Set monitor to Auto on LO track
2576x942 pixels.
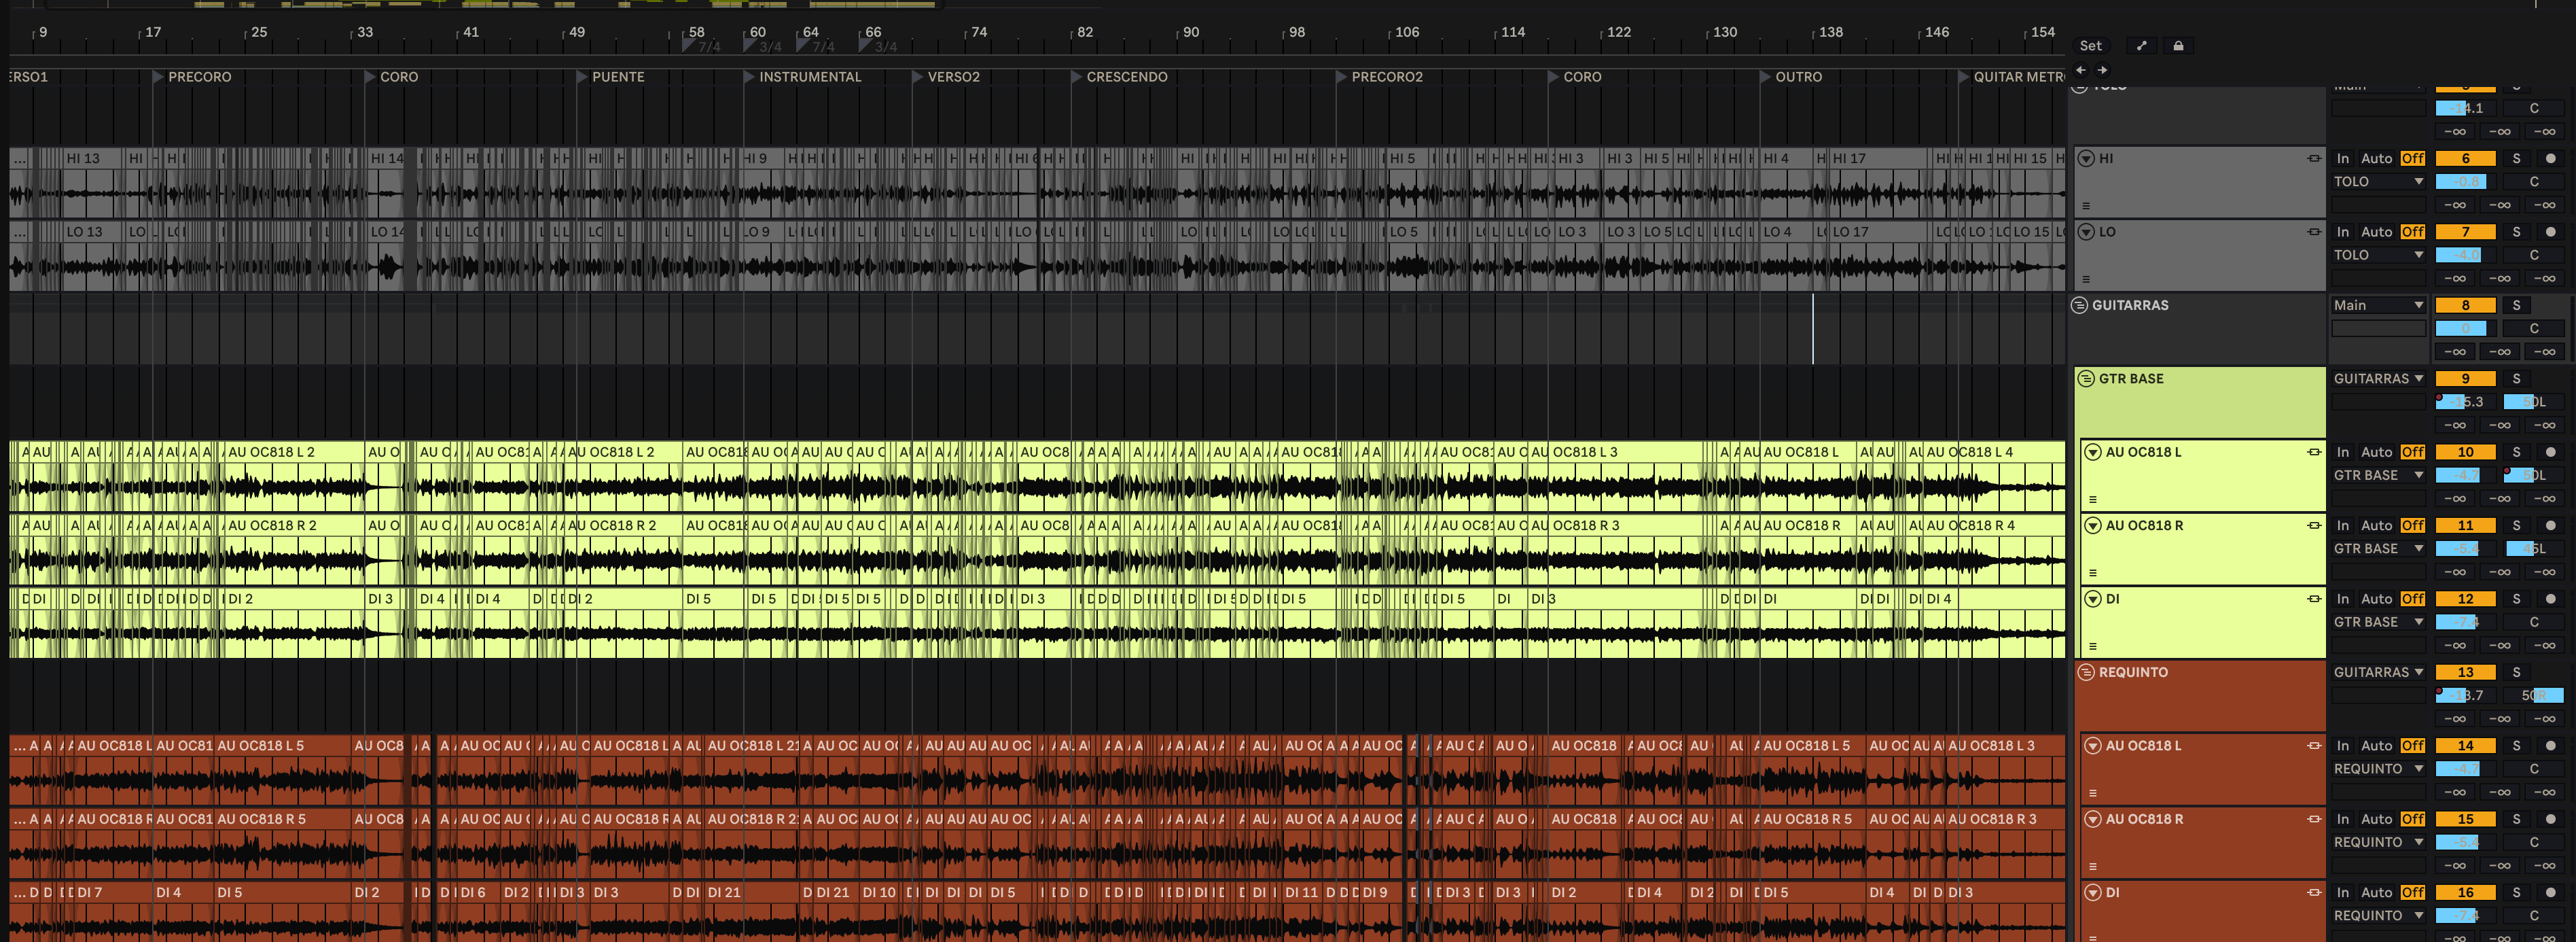pyautogui.click(x=2376, y=232)
